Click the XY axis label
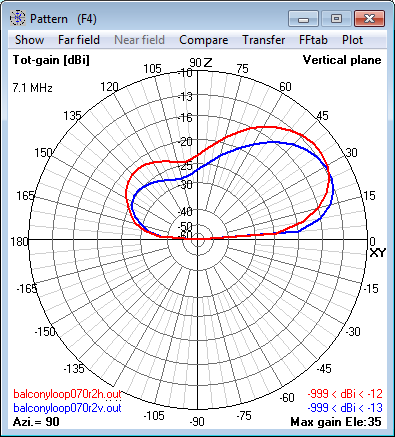 (x=378, y=253)
